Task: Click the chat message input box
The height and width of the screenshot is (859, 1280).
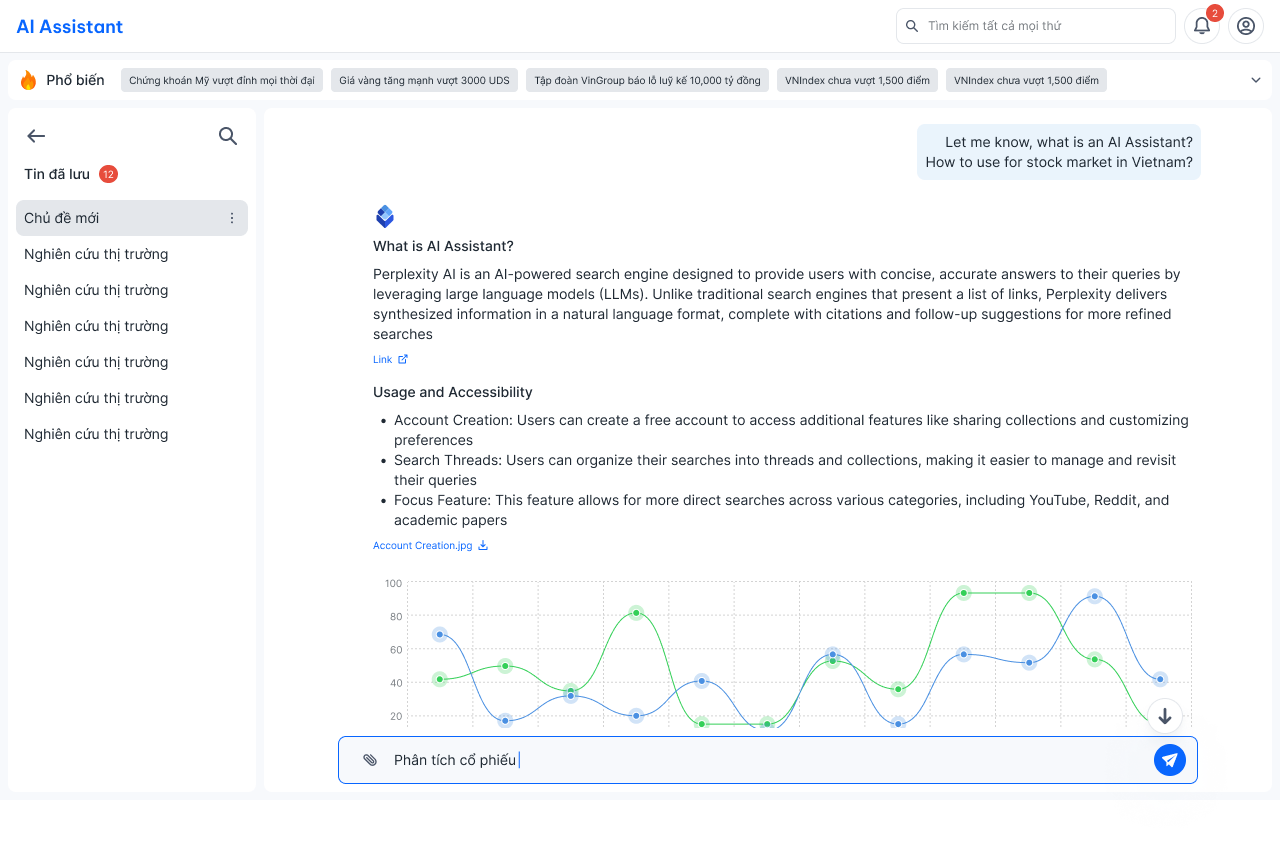Action: [x=760, y=760]
